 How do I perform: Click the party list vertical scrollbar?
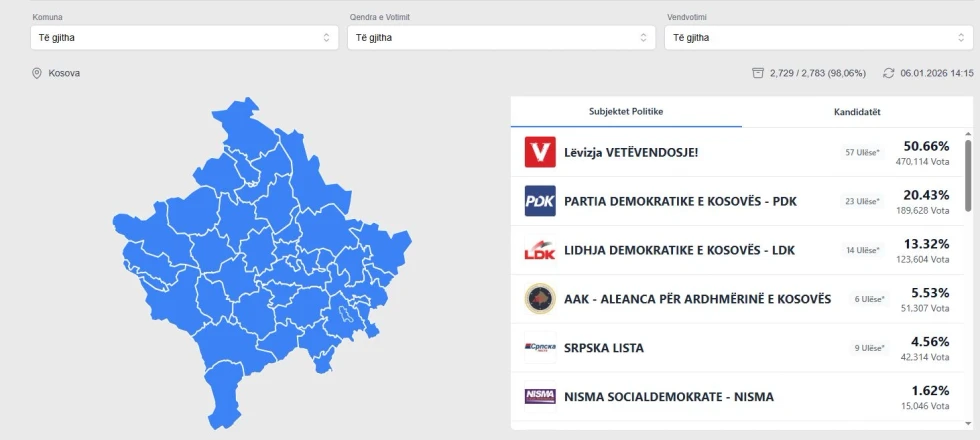[967, 175]
